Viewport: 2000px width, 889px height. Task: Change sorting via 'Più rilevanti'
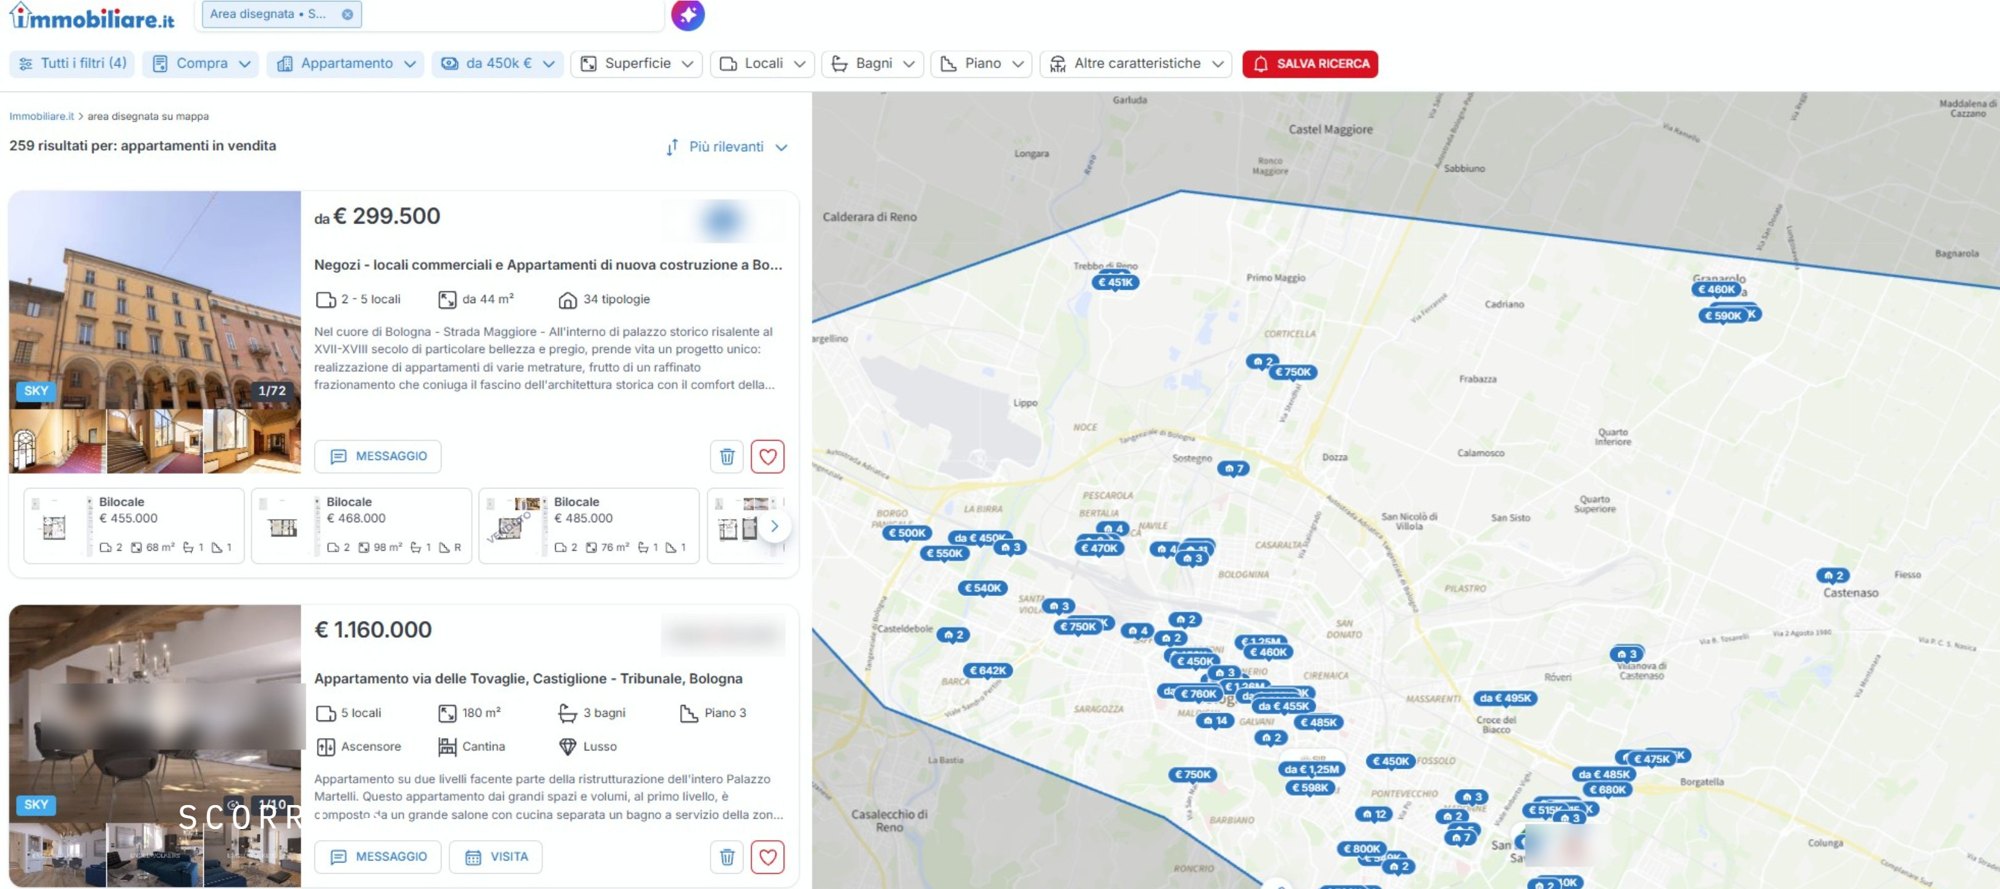click(727, 147)
